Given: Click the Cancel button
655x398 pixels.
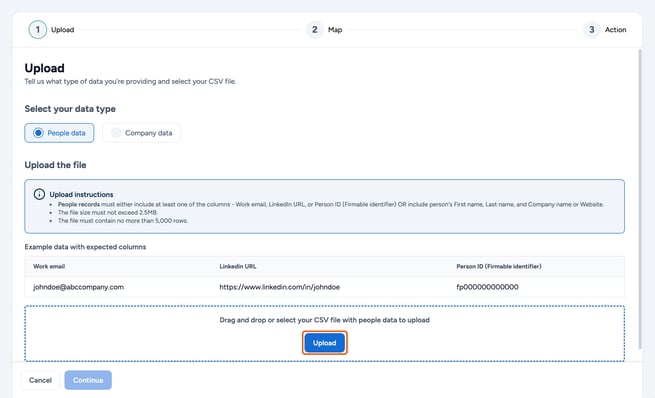Looking at the screenshot, I should pyautogui.click(x=41, y=380).
